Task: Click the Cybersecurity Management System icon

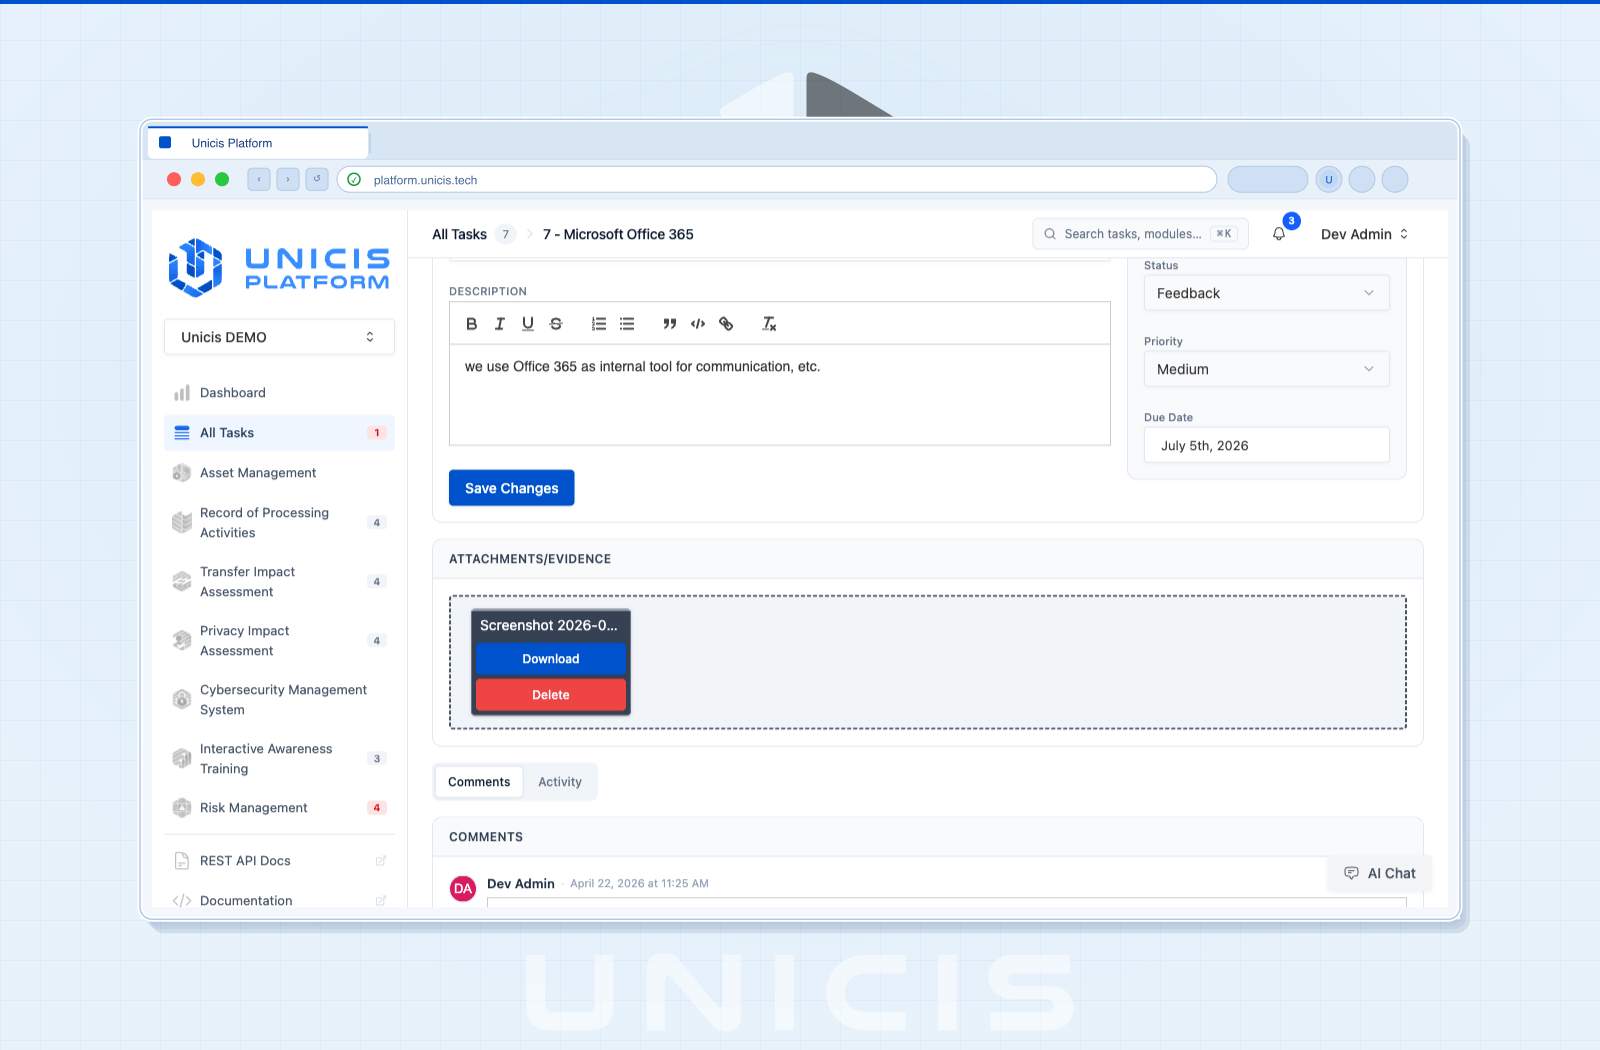Action: tap(182, 699)
